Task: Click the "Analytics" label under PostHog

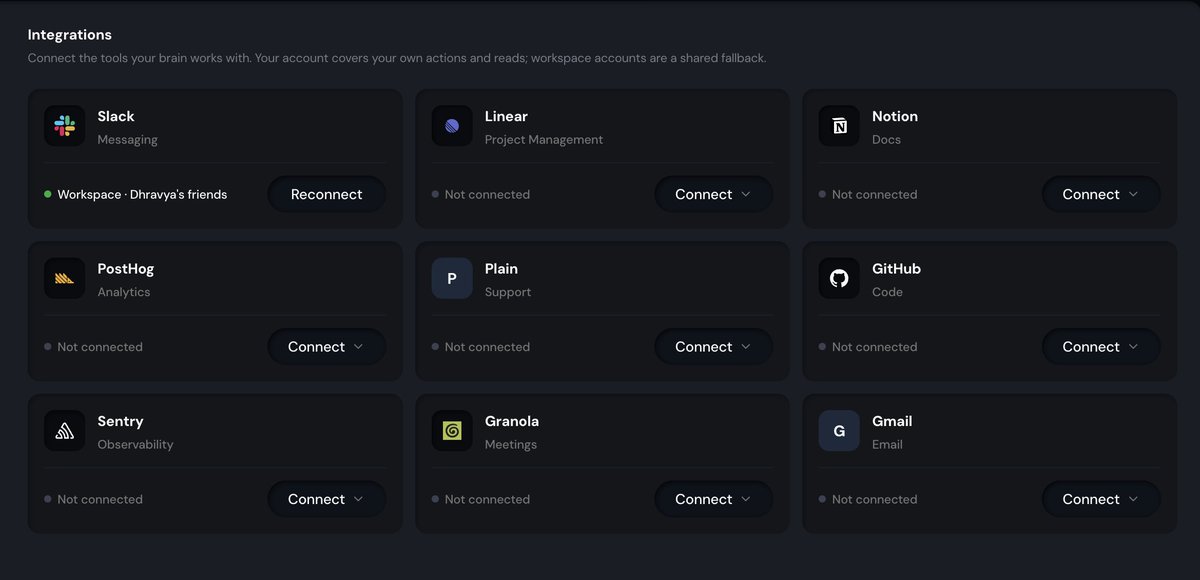Action: (x=124, y=293)
